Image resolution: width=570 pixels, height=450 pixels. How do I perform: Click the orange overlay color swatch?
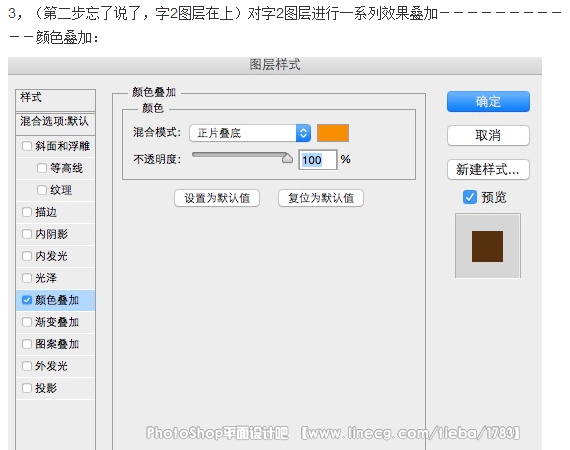tap(333, 133)
